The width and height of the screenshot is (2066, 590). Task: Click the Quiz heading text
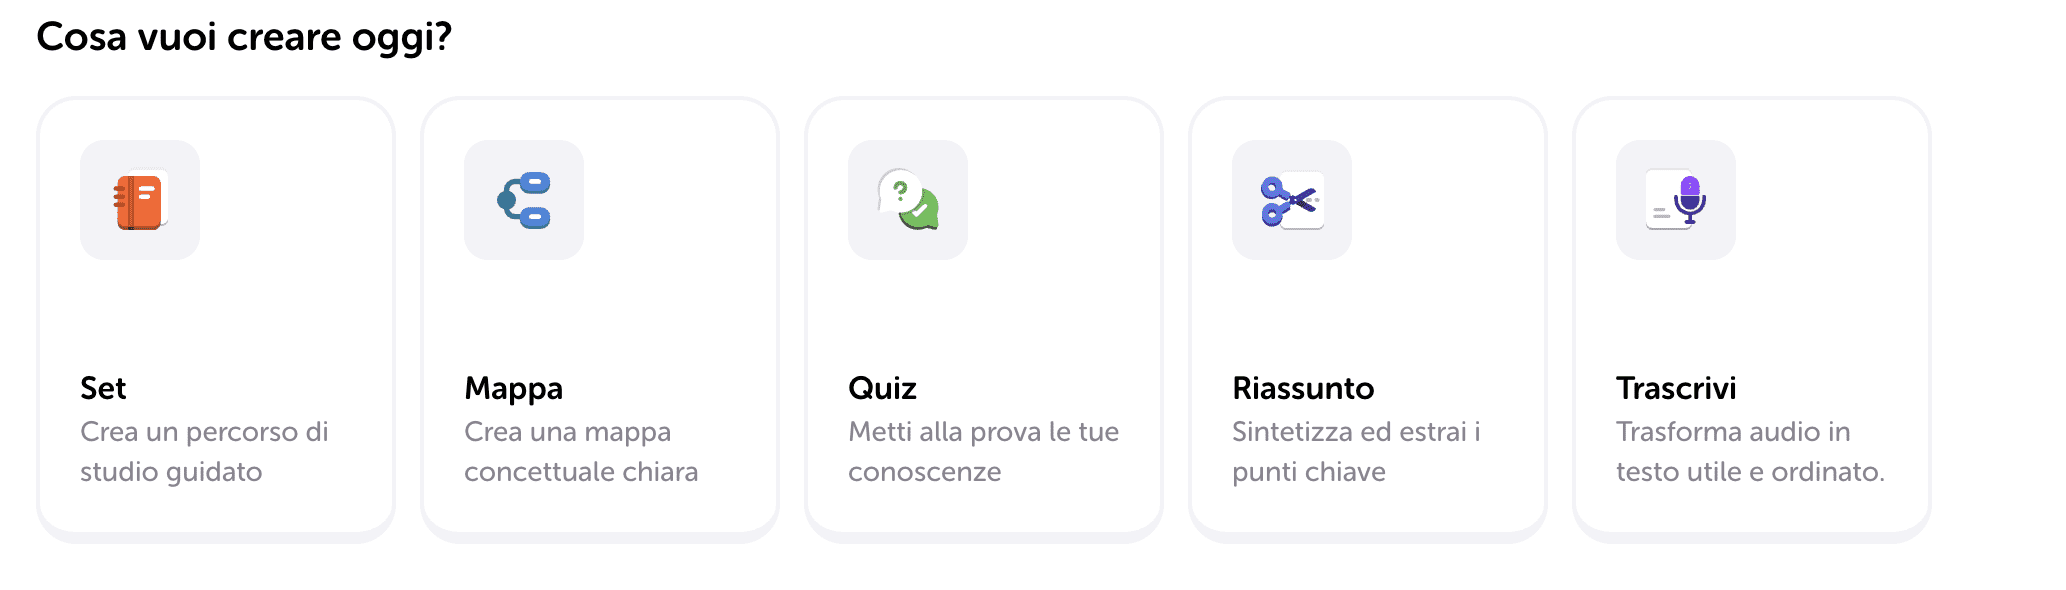(x=883, y=388)
